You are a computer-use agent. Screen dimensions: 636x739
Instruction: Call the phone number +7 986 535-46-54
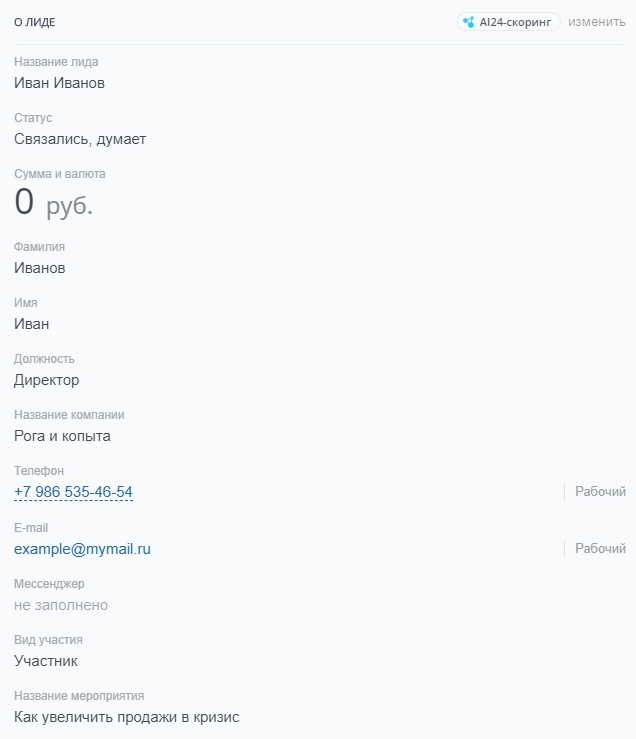coord(73,492)
